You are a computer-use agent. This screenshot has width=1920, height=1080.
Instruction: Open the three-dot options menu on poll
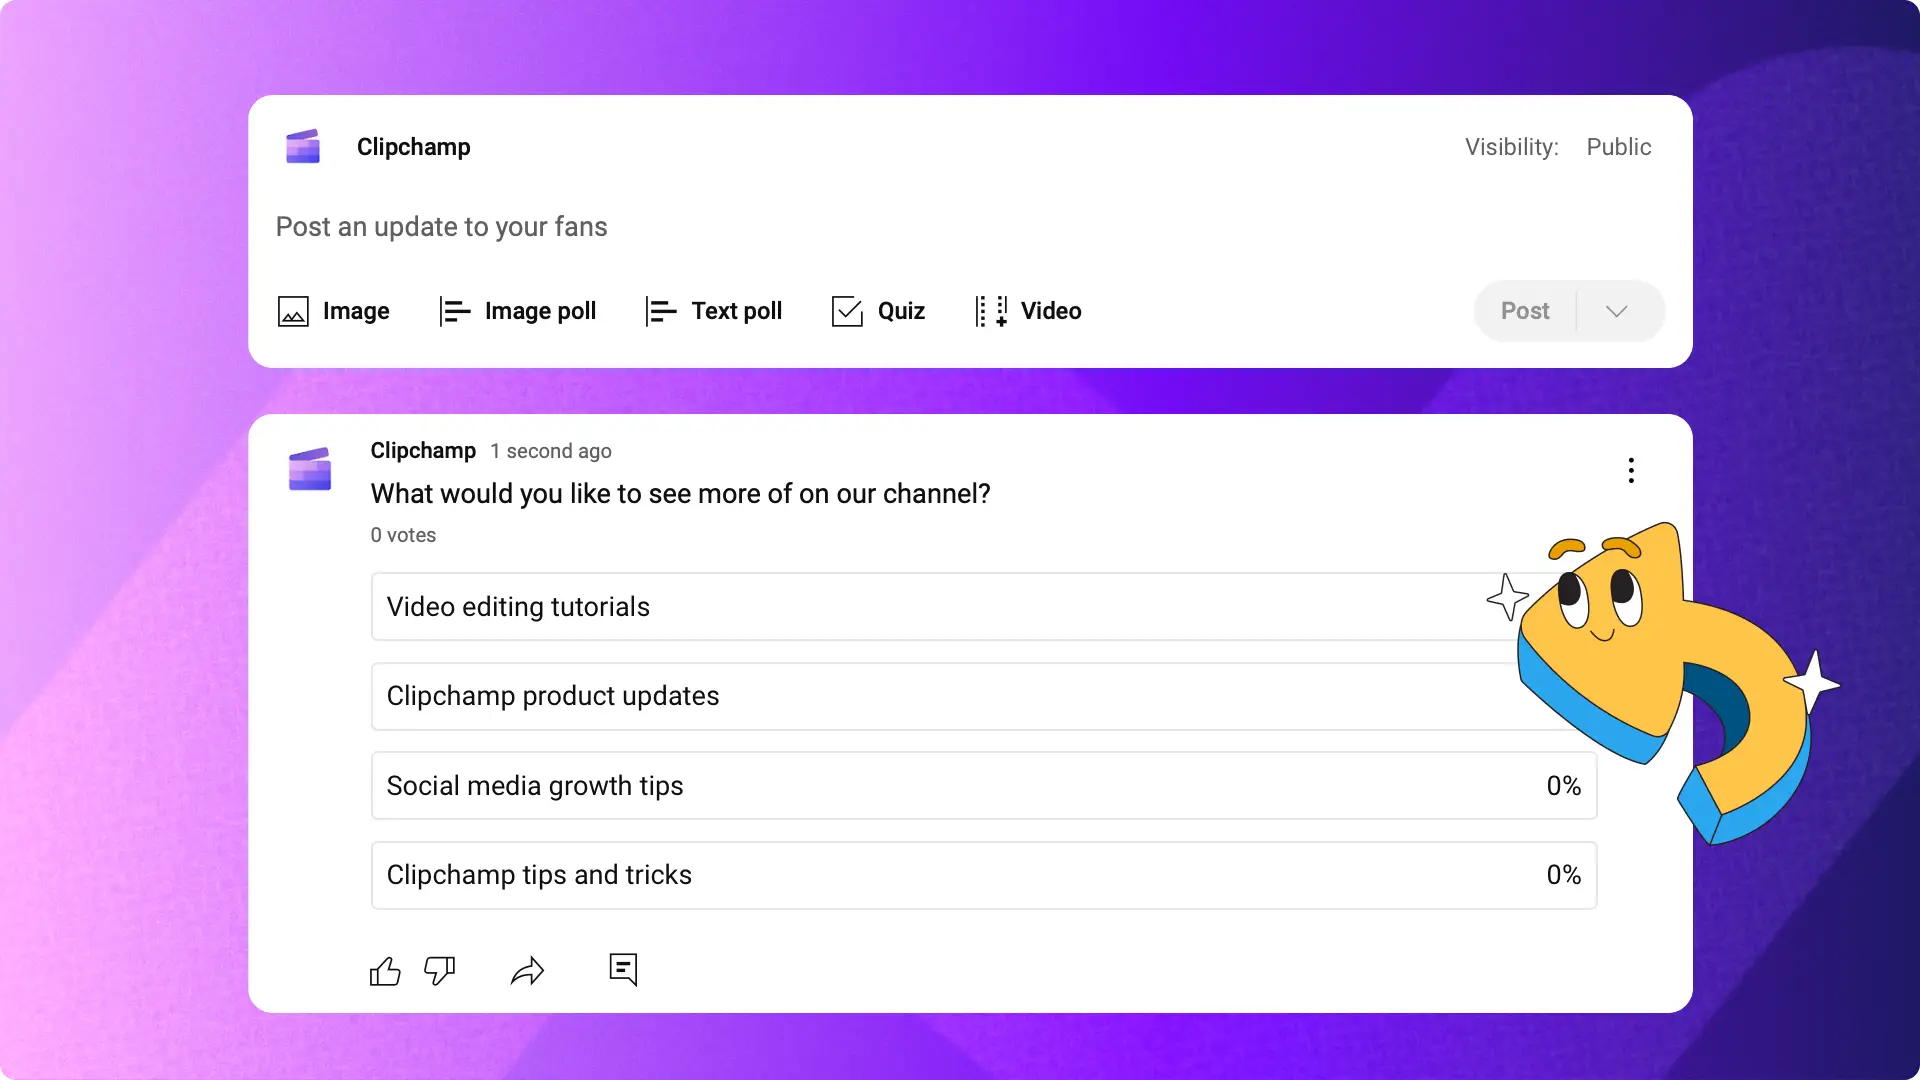[x=1631, y=471]
